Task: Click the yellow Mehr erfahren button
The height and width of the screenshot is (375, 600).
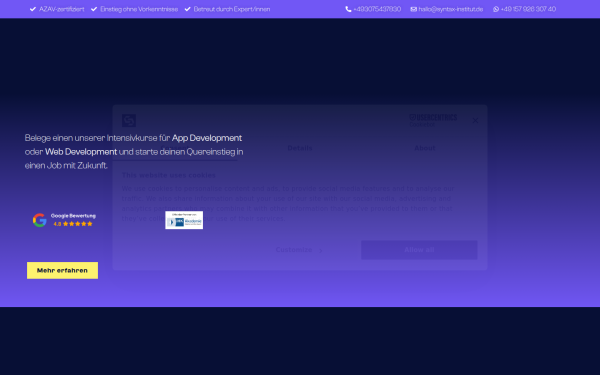Action: (x=62, y=271)
